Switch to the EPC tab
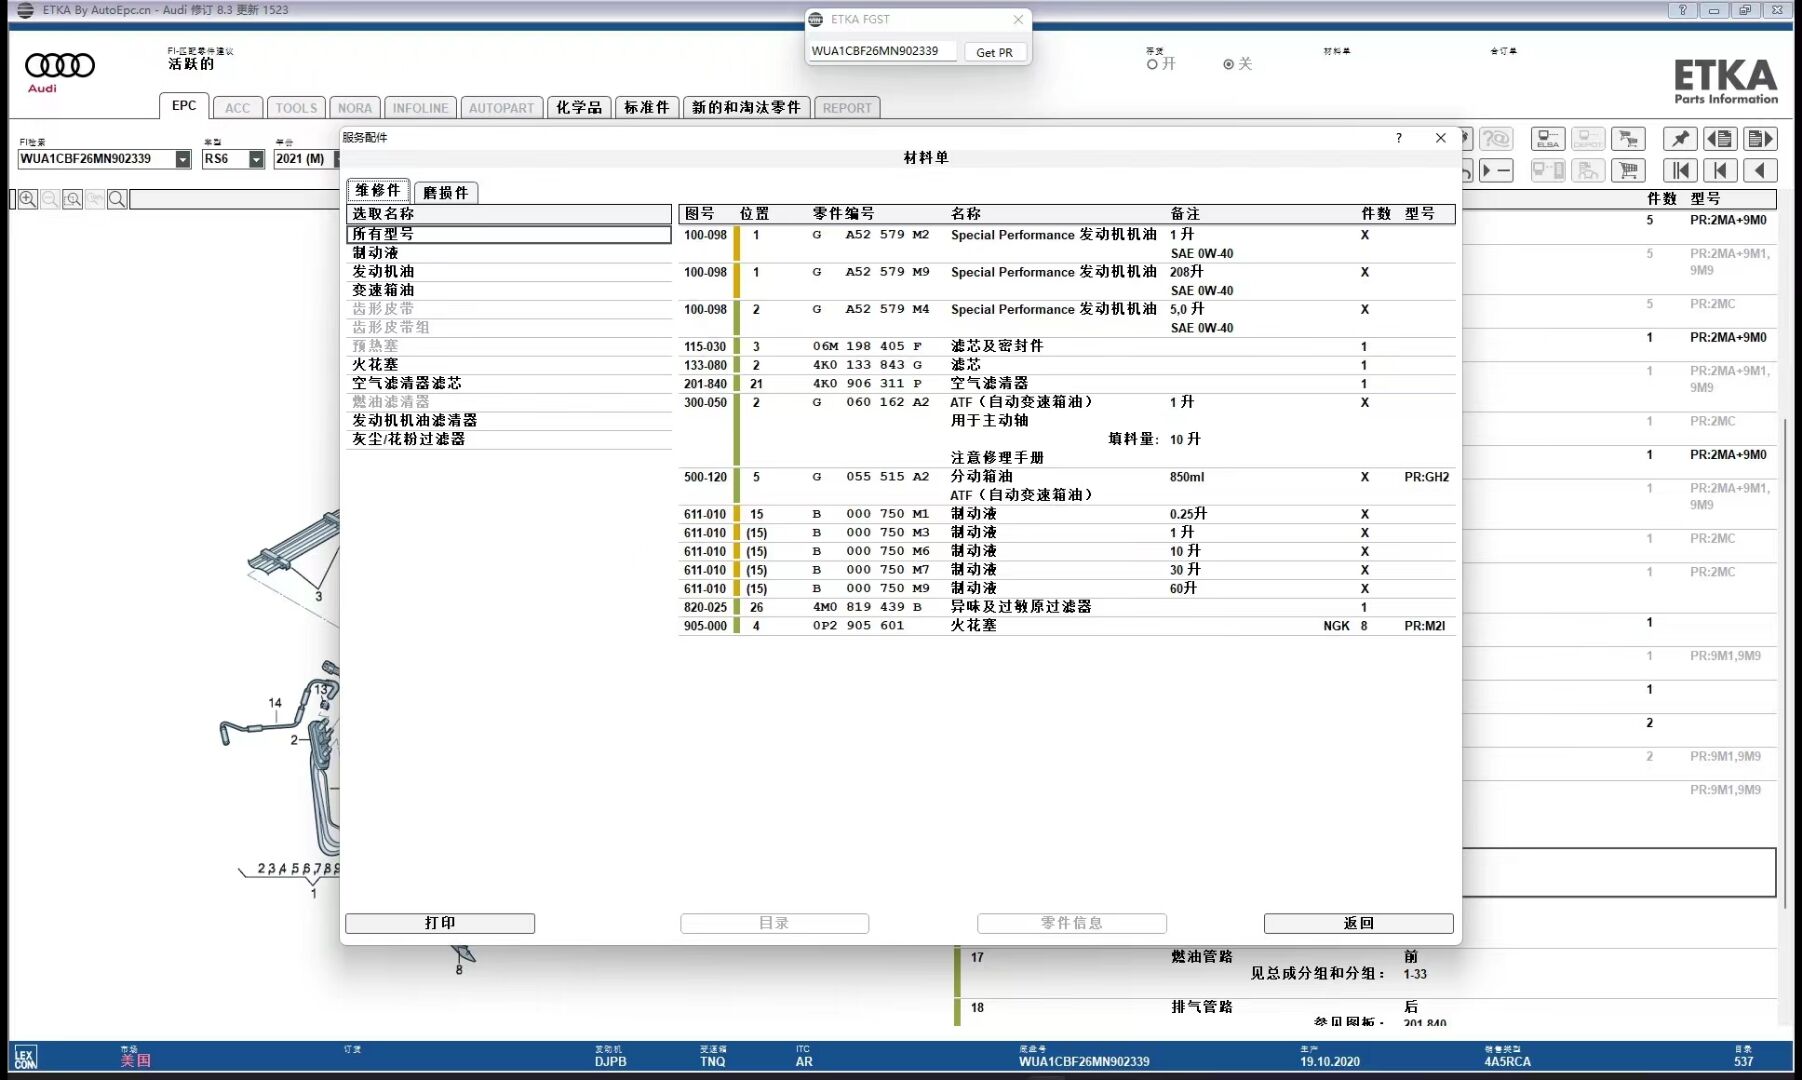This screenshot has height=1080, width=1802. click(x=184, y=106)
